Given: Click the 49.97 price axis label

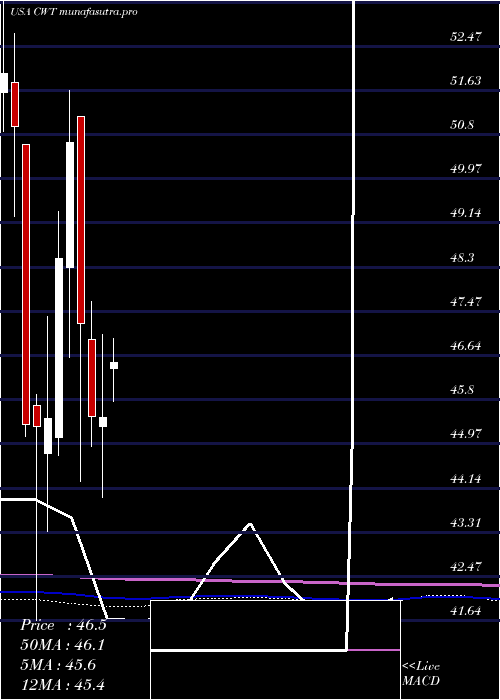Looking at the screenshot, I should [x=466, y=169].
